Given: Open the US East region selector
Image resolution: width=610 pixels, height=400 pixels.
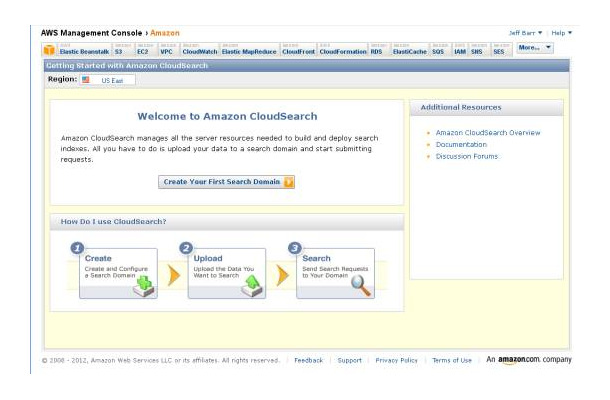Looking at the screenshot, I should (108, 80).
